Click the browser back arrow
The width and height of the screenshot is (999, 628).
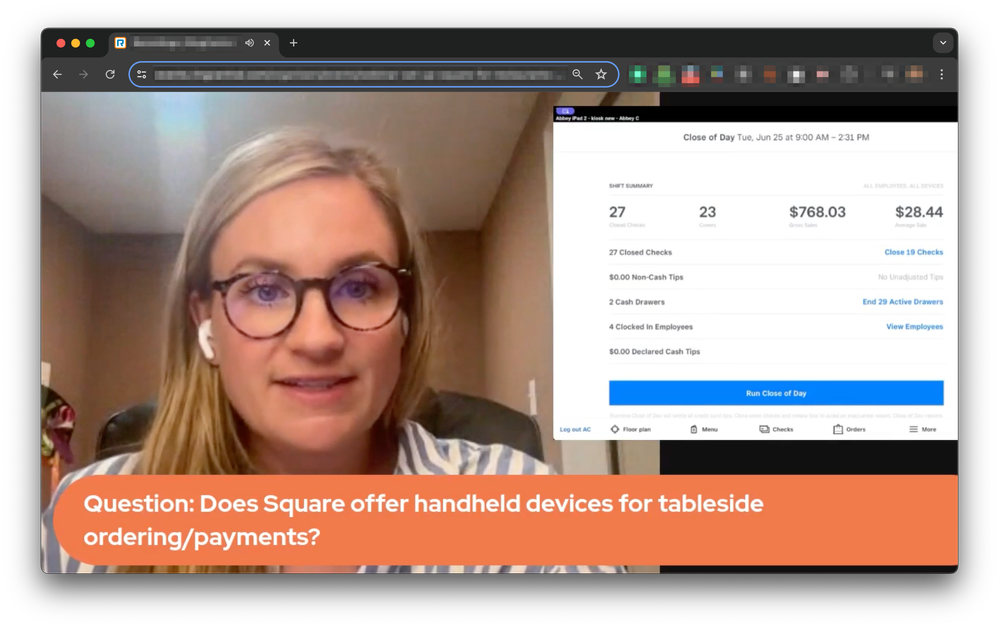(57, 75)
